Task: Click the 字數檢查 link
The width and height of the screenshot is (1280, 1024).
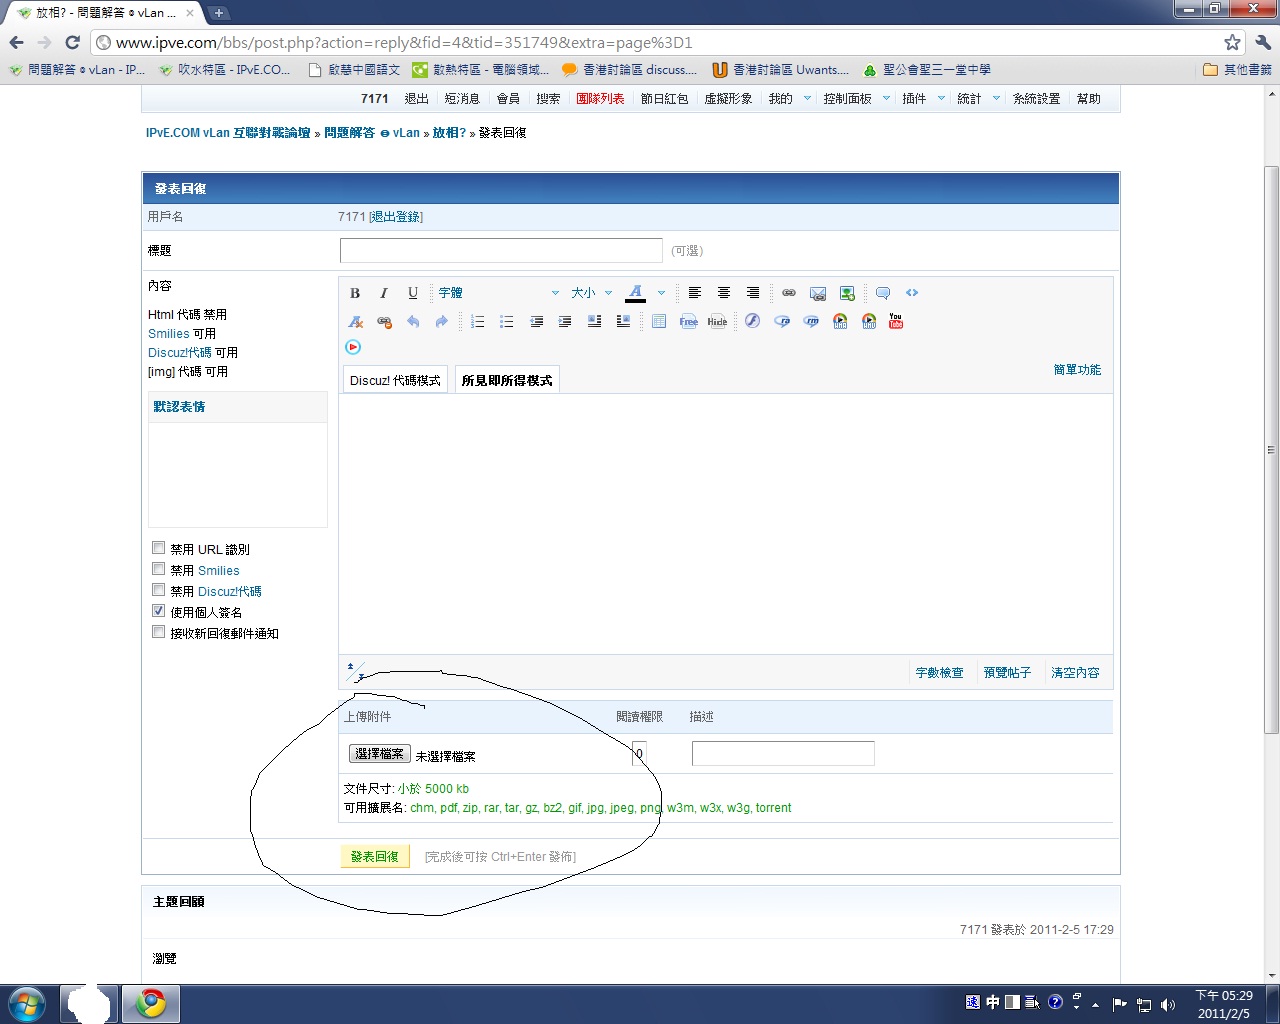Action: point(940,673)
